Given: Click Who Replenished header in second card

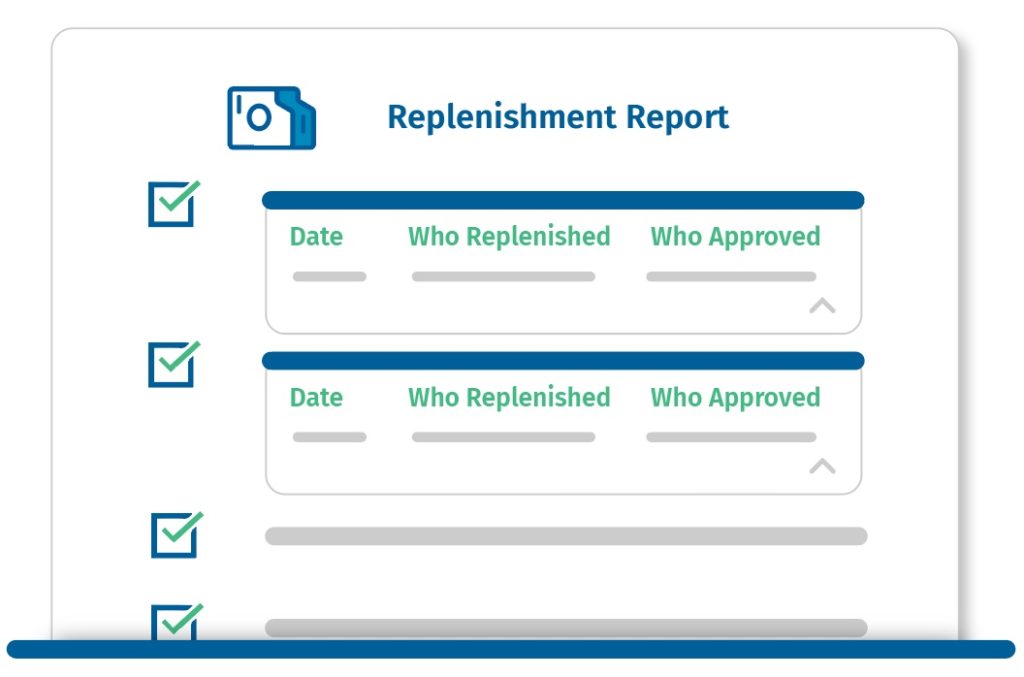Looking at the screenshot, I should coord(509,397).
